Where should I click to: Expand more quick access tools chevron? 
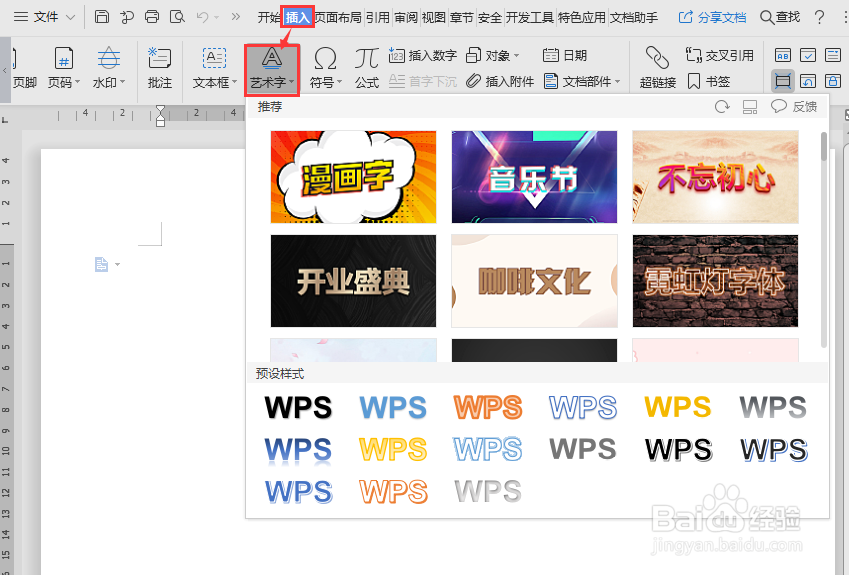236,17
